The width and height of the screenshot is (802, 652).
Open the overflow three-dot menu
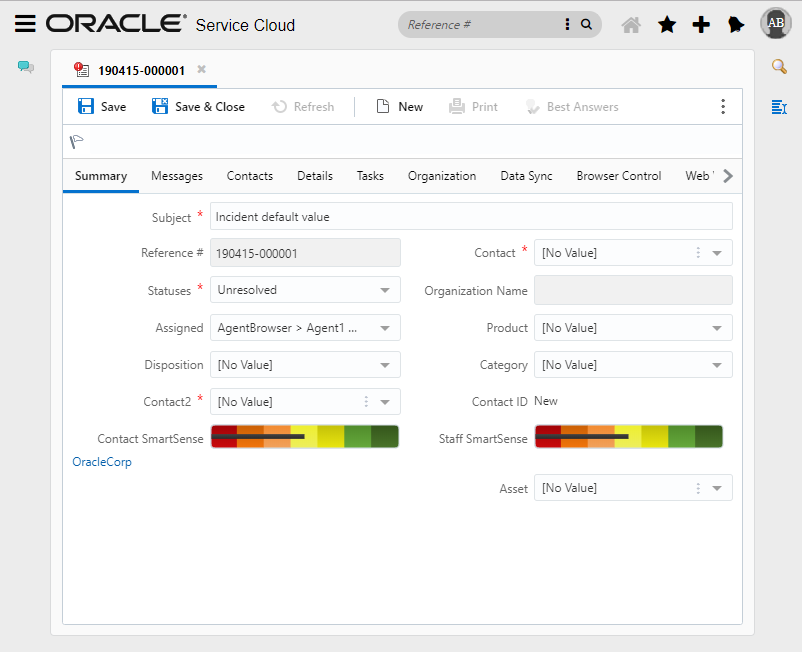[x=723, y=106]
